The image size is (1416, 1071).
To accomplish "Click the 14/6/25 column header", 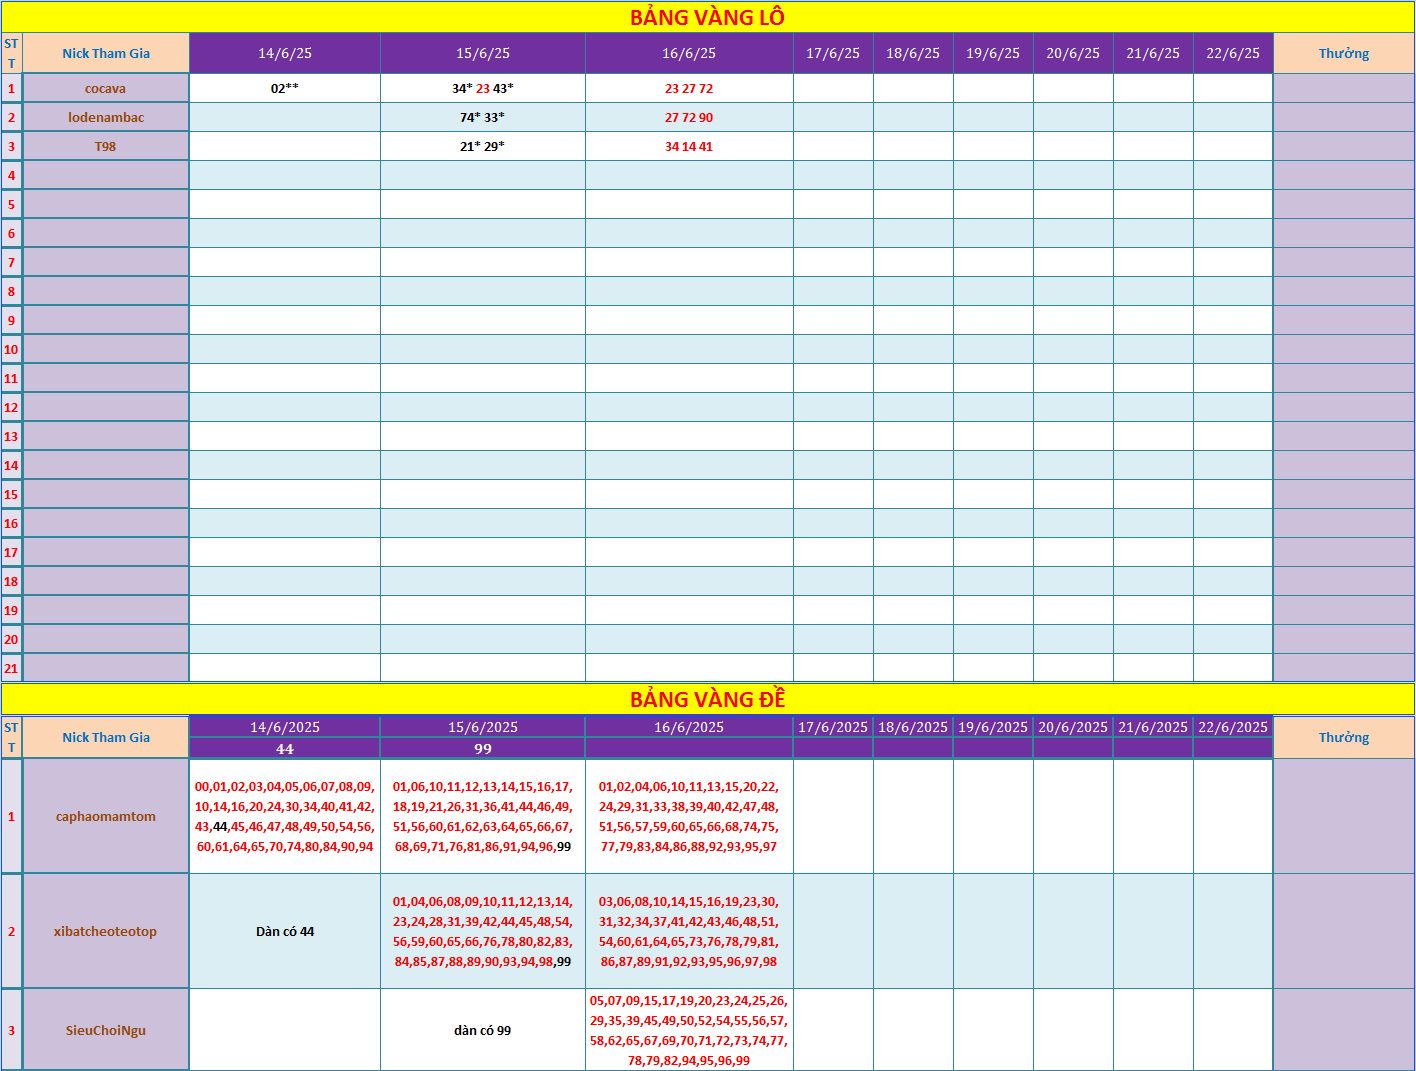I will click(285, 53).
